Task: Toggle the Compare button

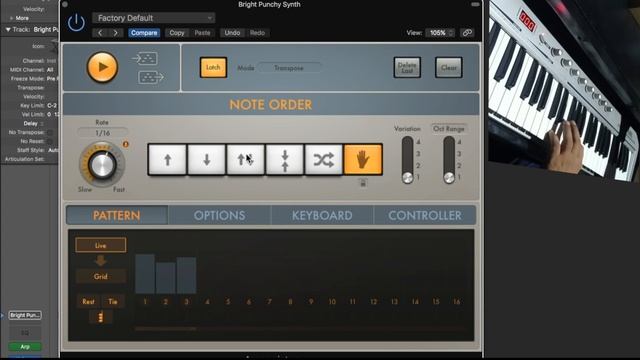Action: 144,33
